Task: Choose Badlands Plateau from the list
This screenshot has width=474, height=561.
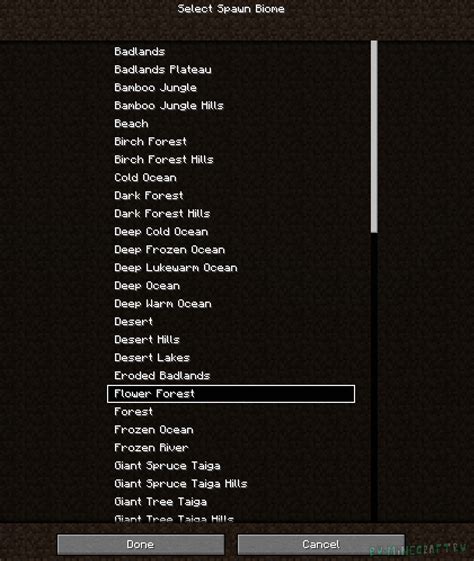Action: [x=231, y=69]
